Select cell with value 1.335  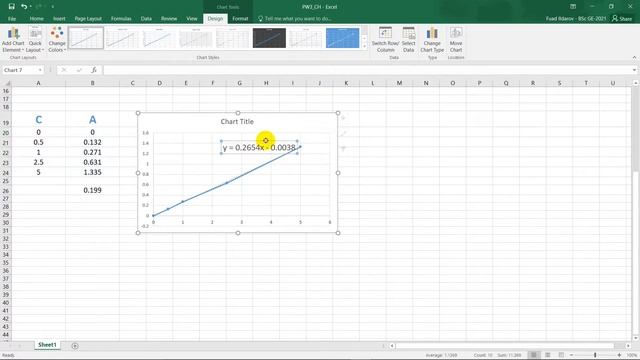pos(92,172)
